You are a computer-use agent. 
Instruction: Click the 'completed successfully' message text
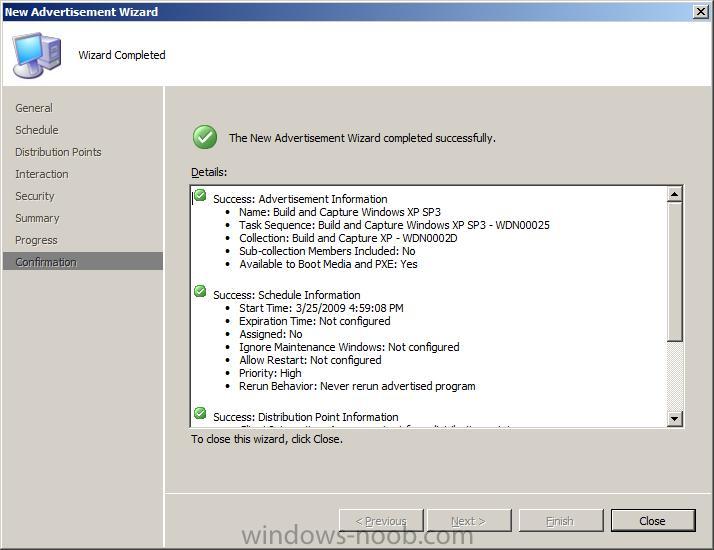click(x=362, y=138)
